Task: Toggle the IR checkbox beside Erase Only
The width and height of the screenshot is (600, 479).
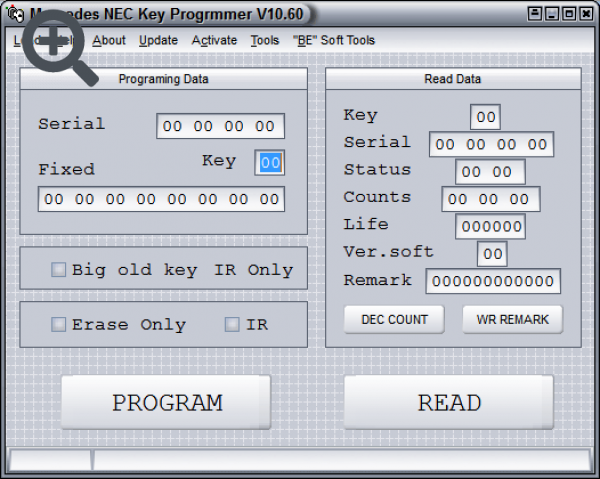Action: 232,324
